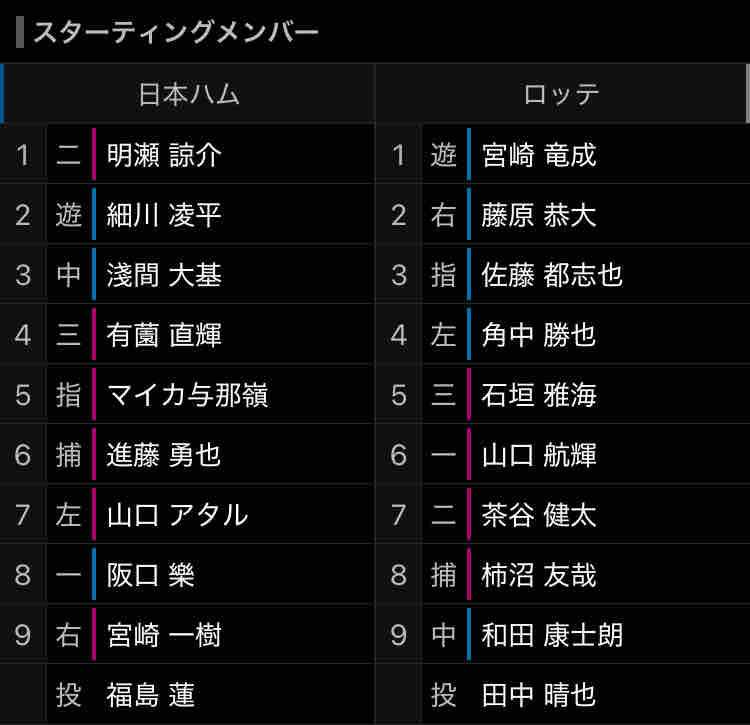Open player 進藤 勇也
The width and height of the screenshot is (750, 725).
click(164, 455)
